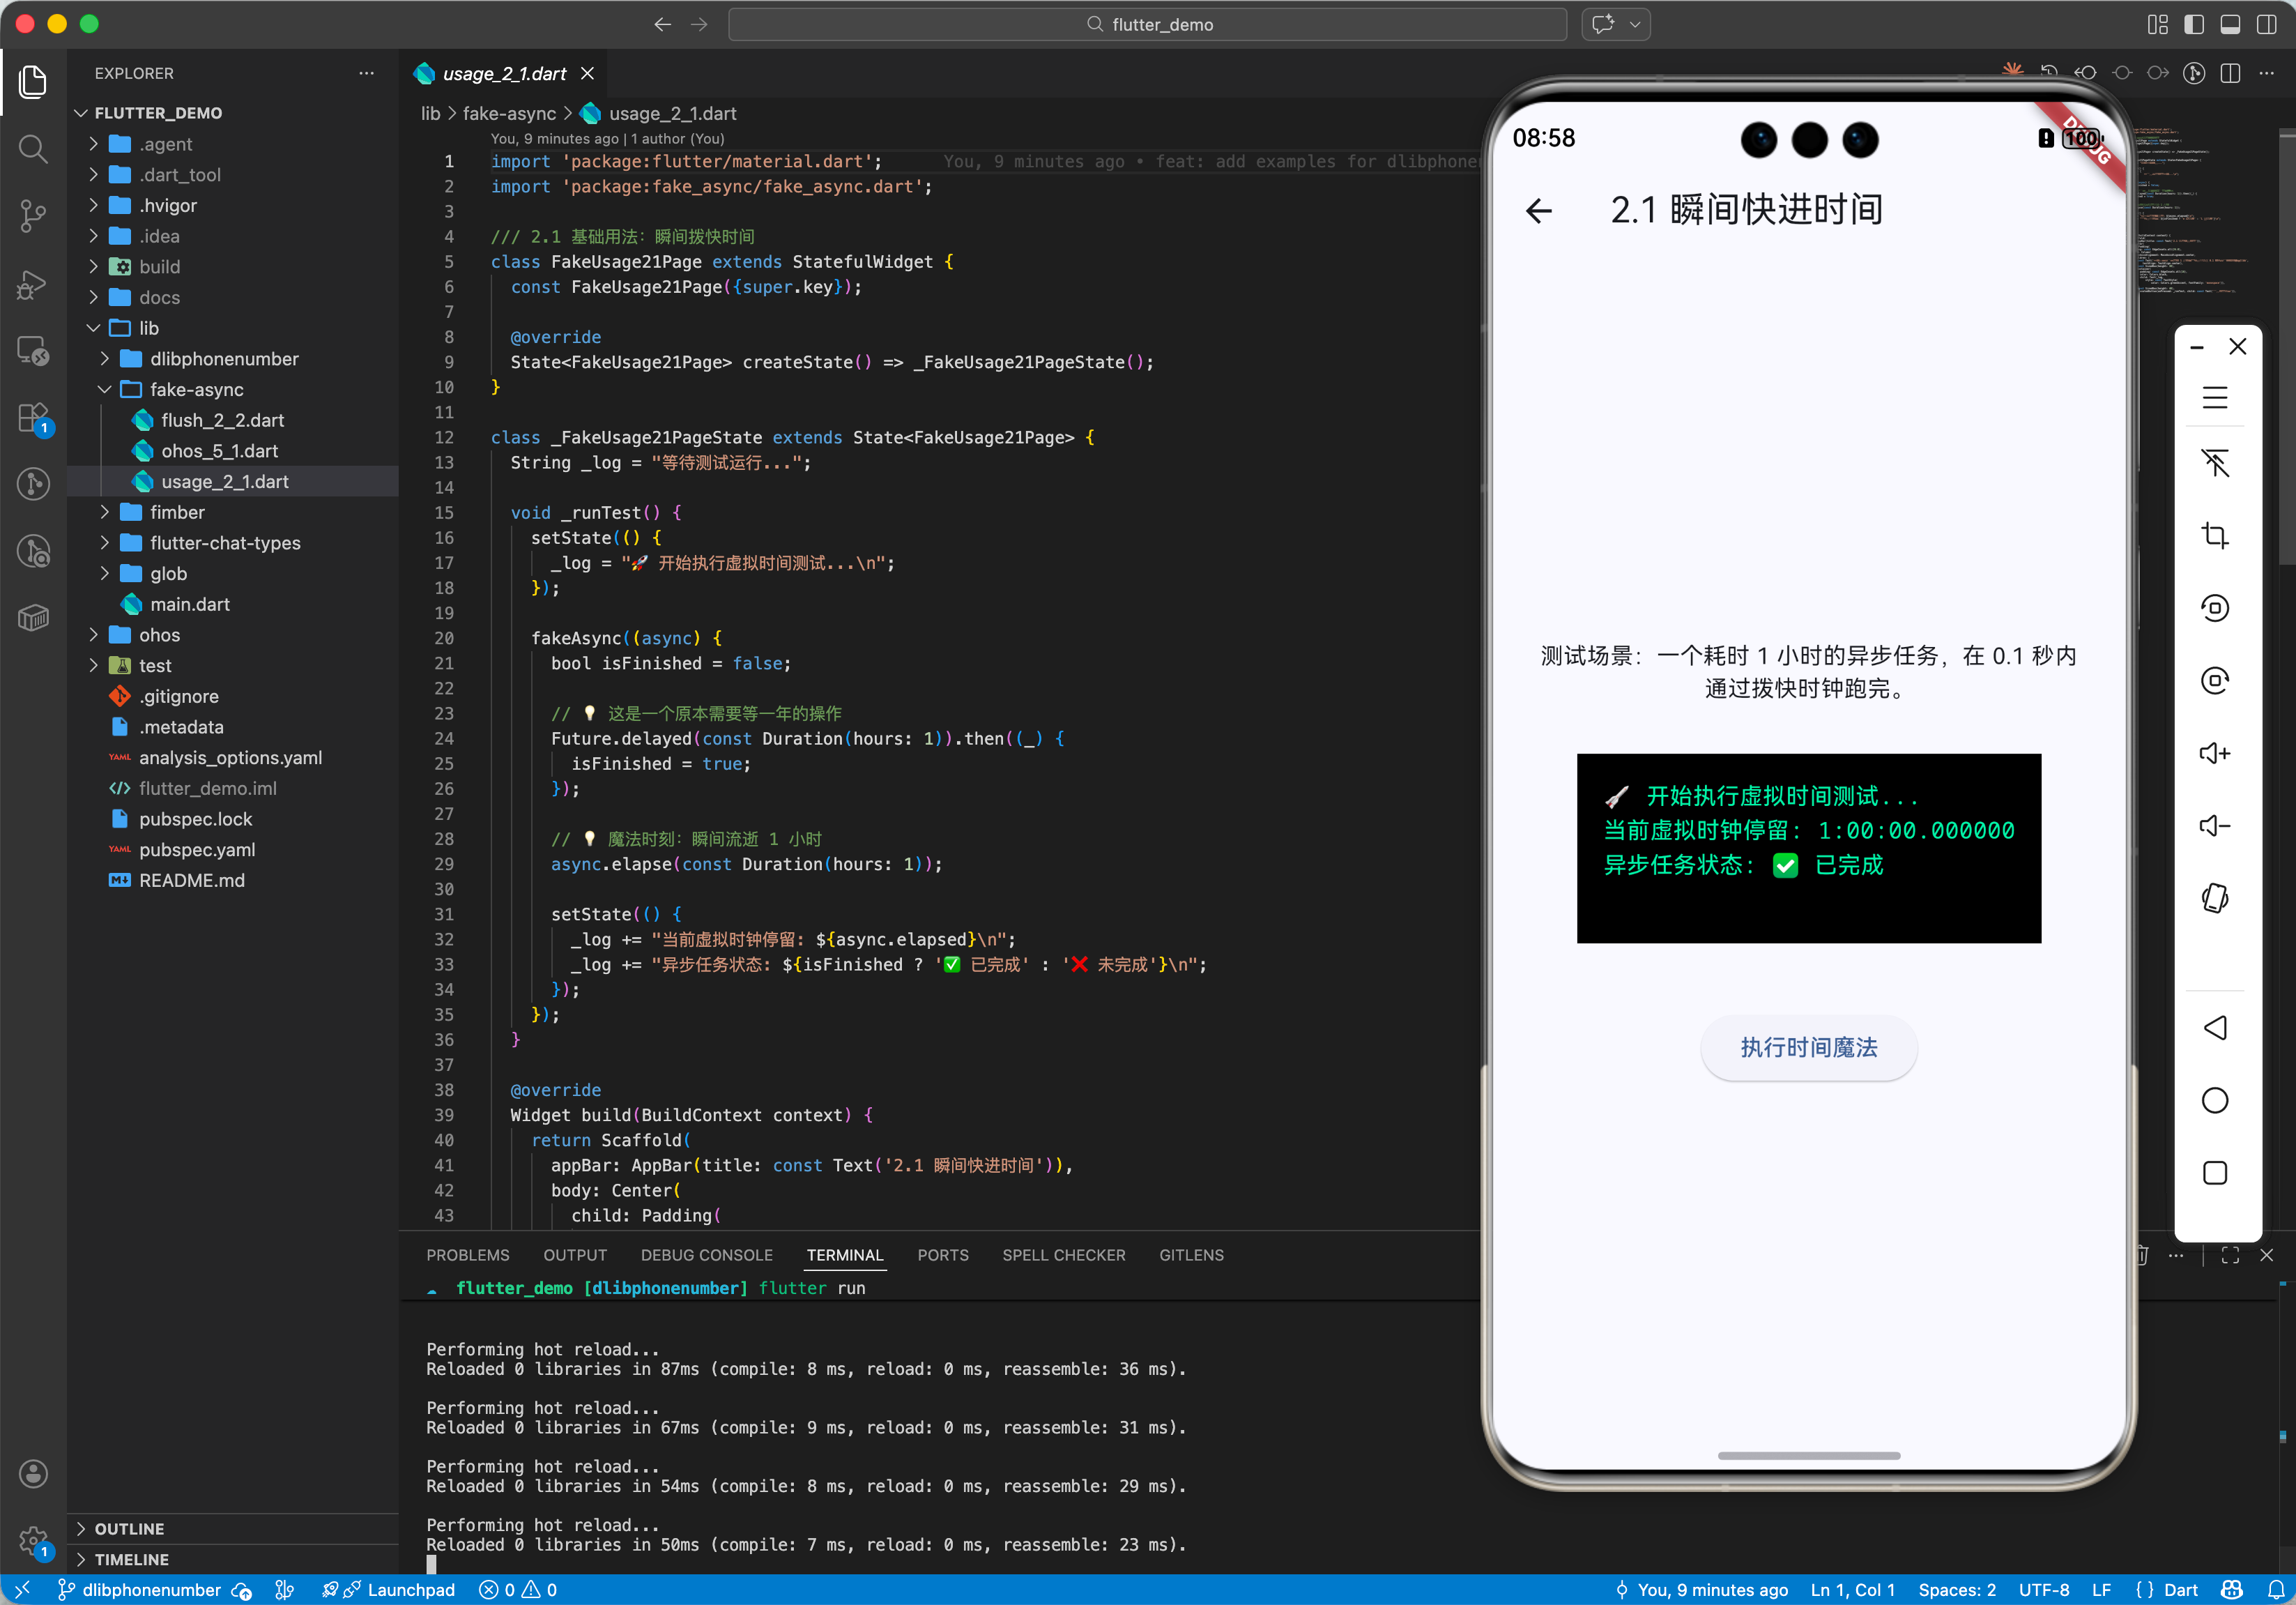
Task: Click emulator crop screenshot icon
Action: click(2214, 535)
